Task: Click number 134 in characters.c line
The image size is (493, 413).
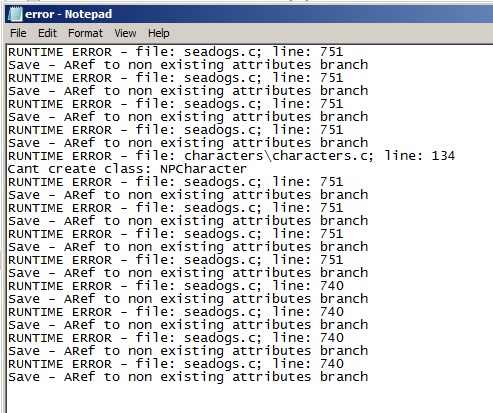Action: point(443,156)
